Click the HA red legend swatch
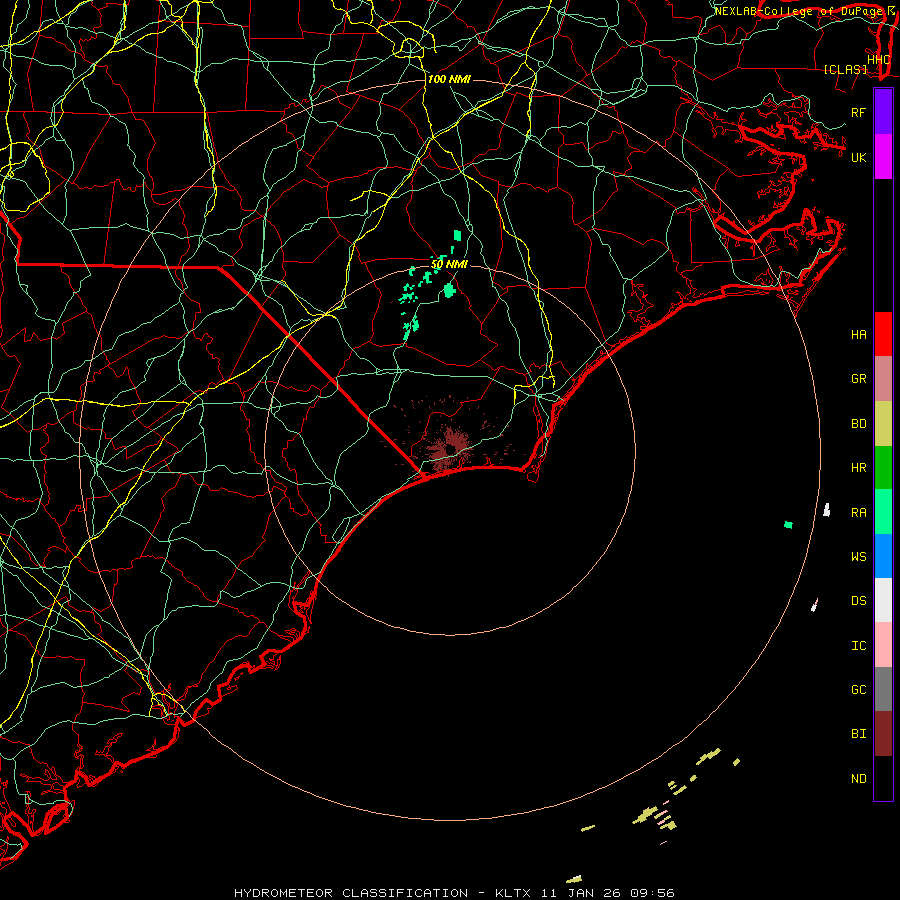Screen dimensions: 900x900 click(x=883, y=334)
